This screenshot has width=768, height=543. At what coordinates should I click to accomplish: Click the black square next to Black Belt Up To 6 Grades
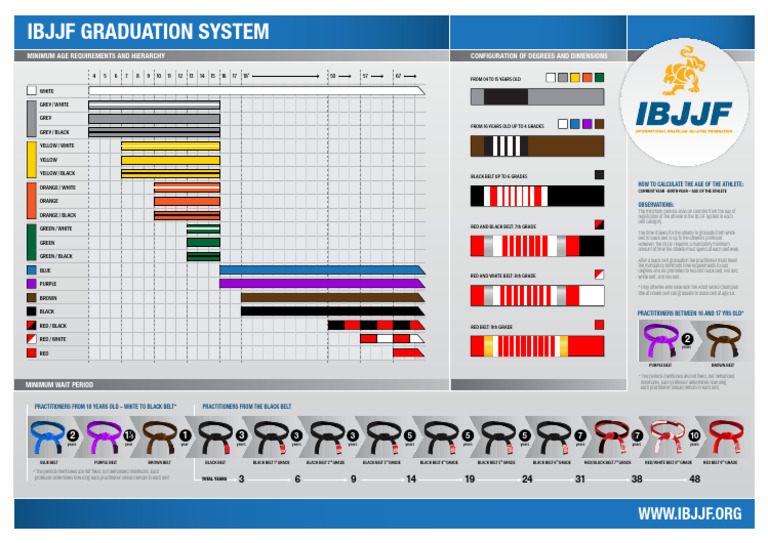(x=599, y=175)
